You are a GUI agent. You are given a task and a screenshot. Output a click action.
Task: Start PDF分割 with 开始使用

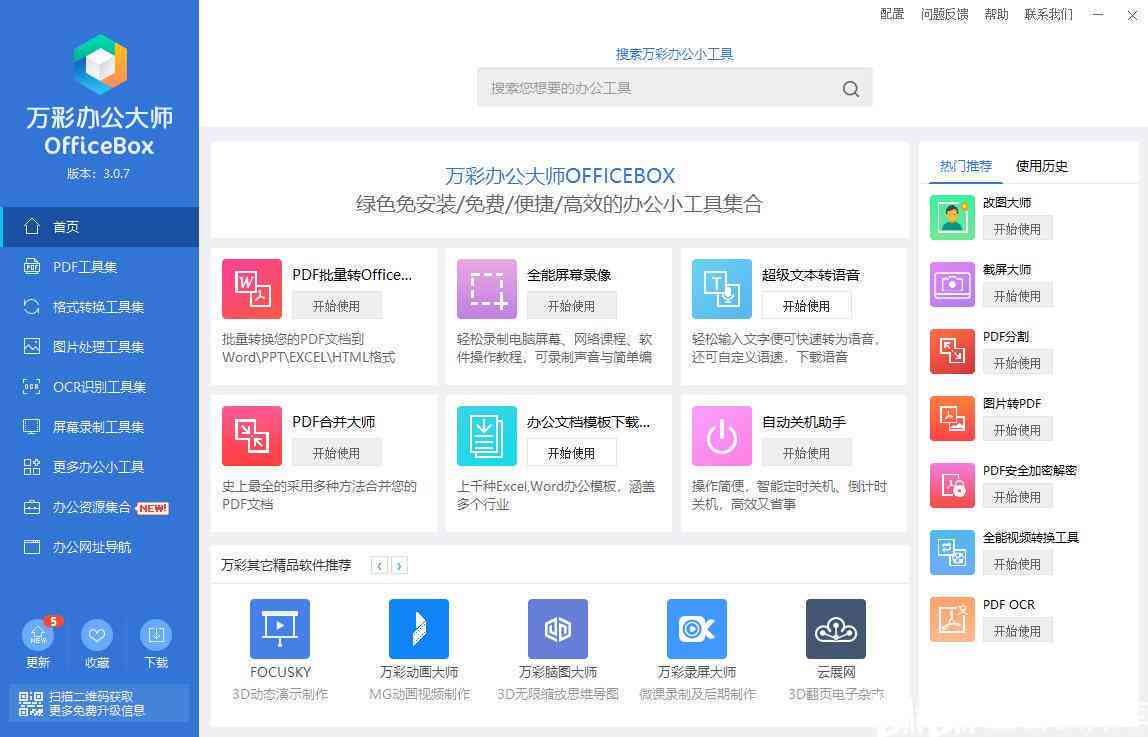click(x=1018, y=363)
